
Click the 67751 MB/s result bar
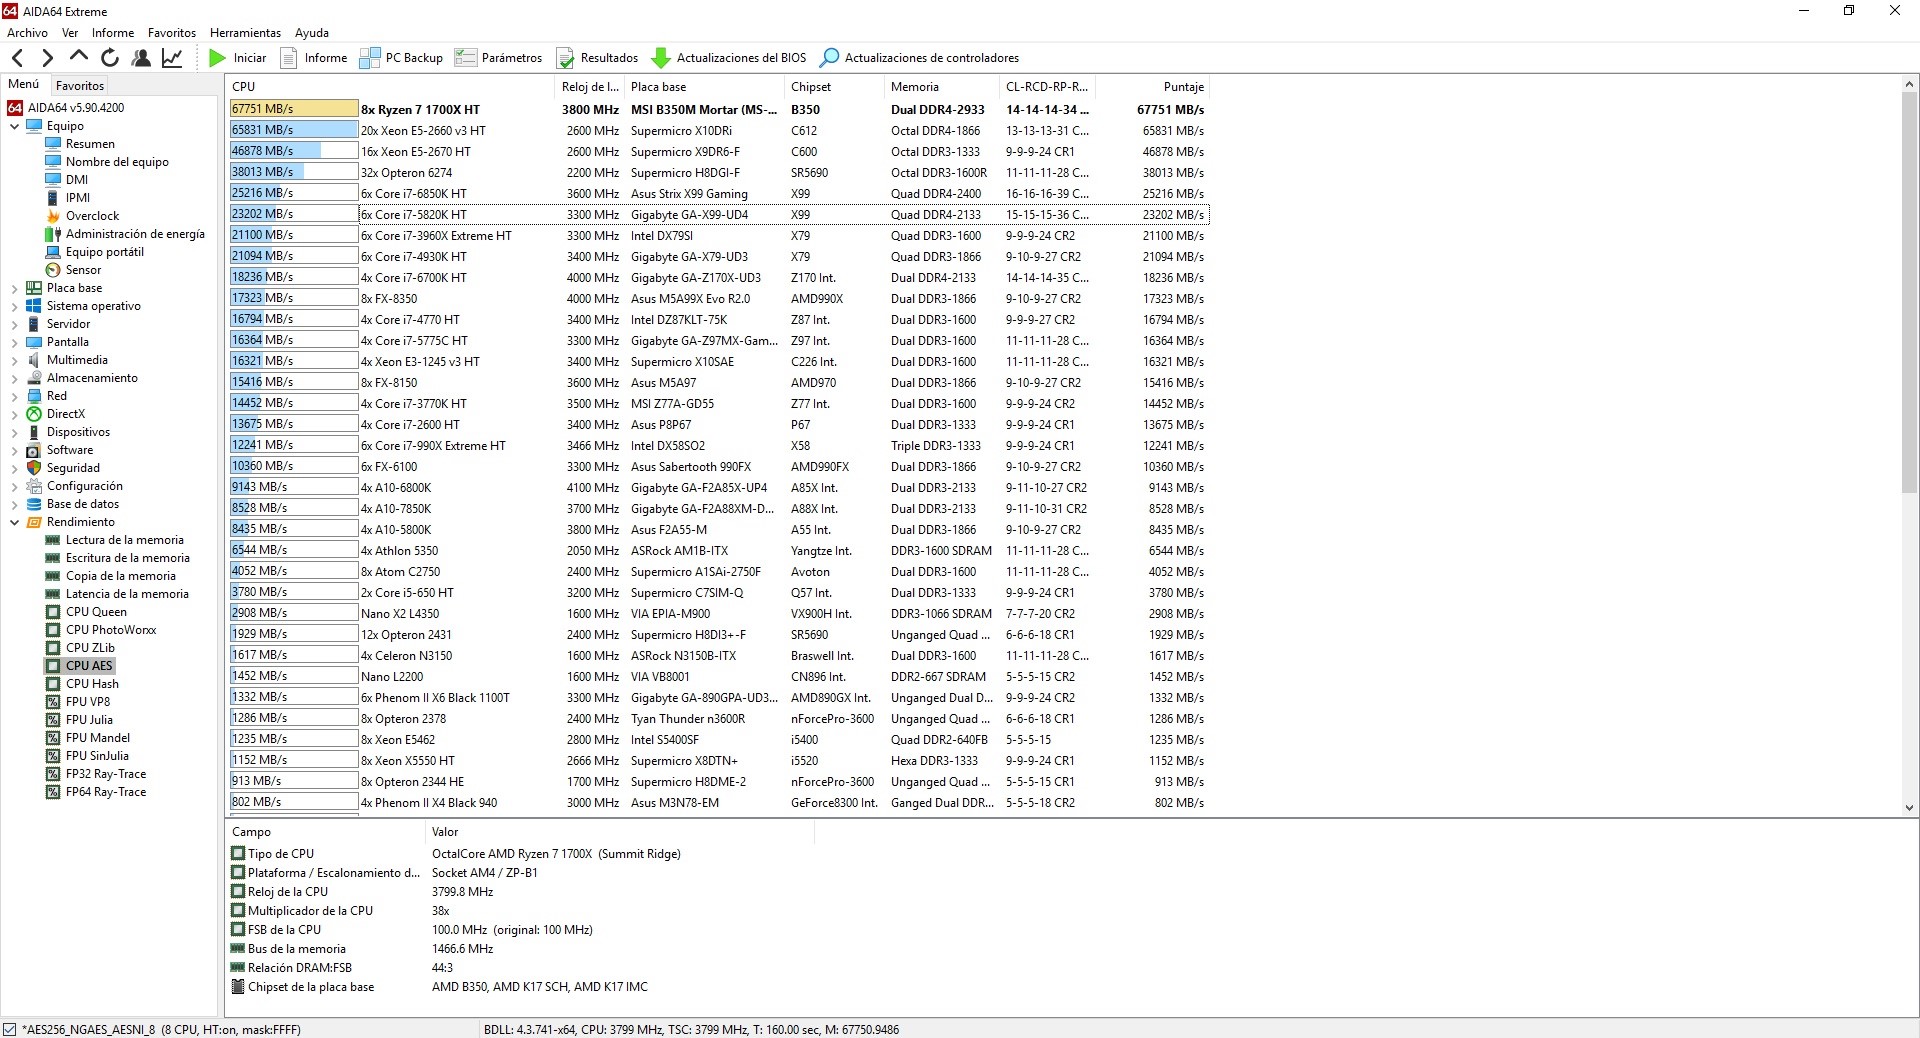pos(294,109)
